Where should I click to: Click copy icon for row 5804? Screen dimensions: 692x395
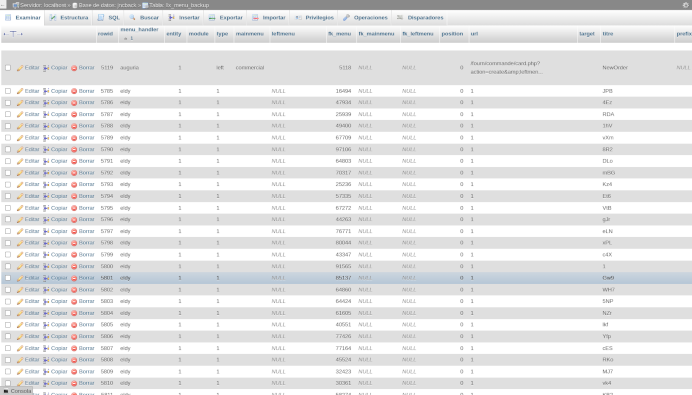point(46,313)
